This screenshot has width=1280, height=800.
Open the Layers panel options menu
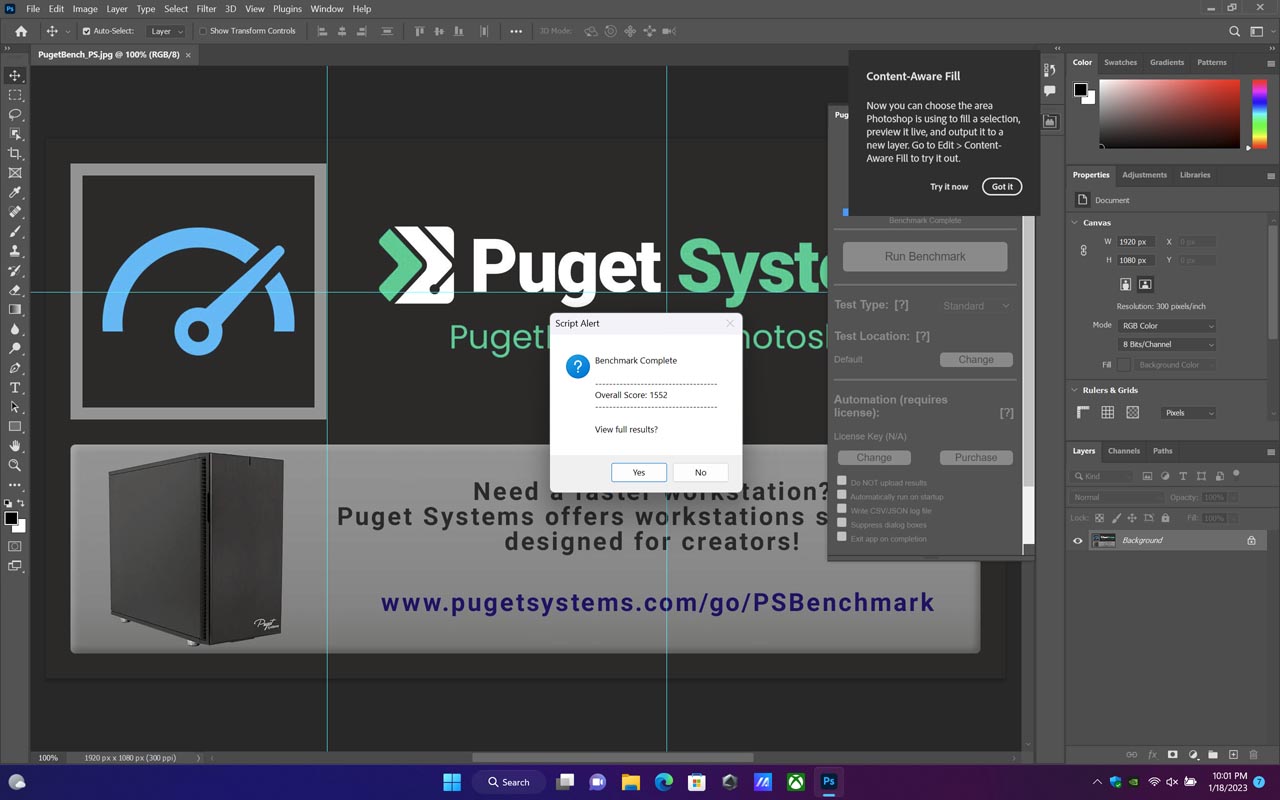click(x=1271, y=451)
